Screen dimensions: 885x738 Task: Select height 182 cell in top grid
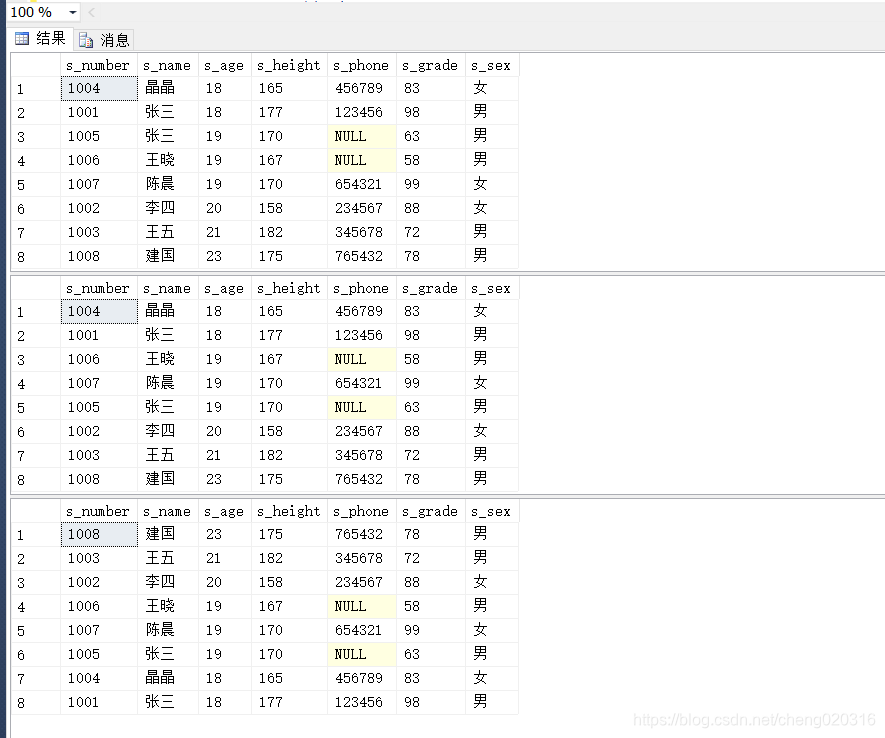(x=290, y=232)
